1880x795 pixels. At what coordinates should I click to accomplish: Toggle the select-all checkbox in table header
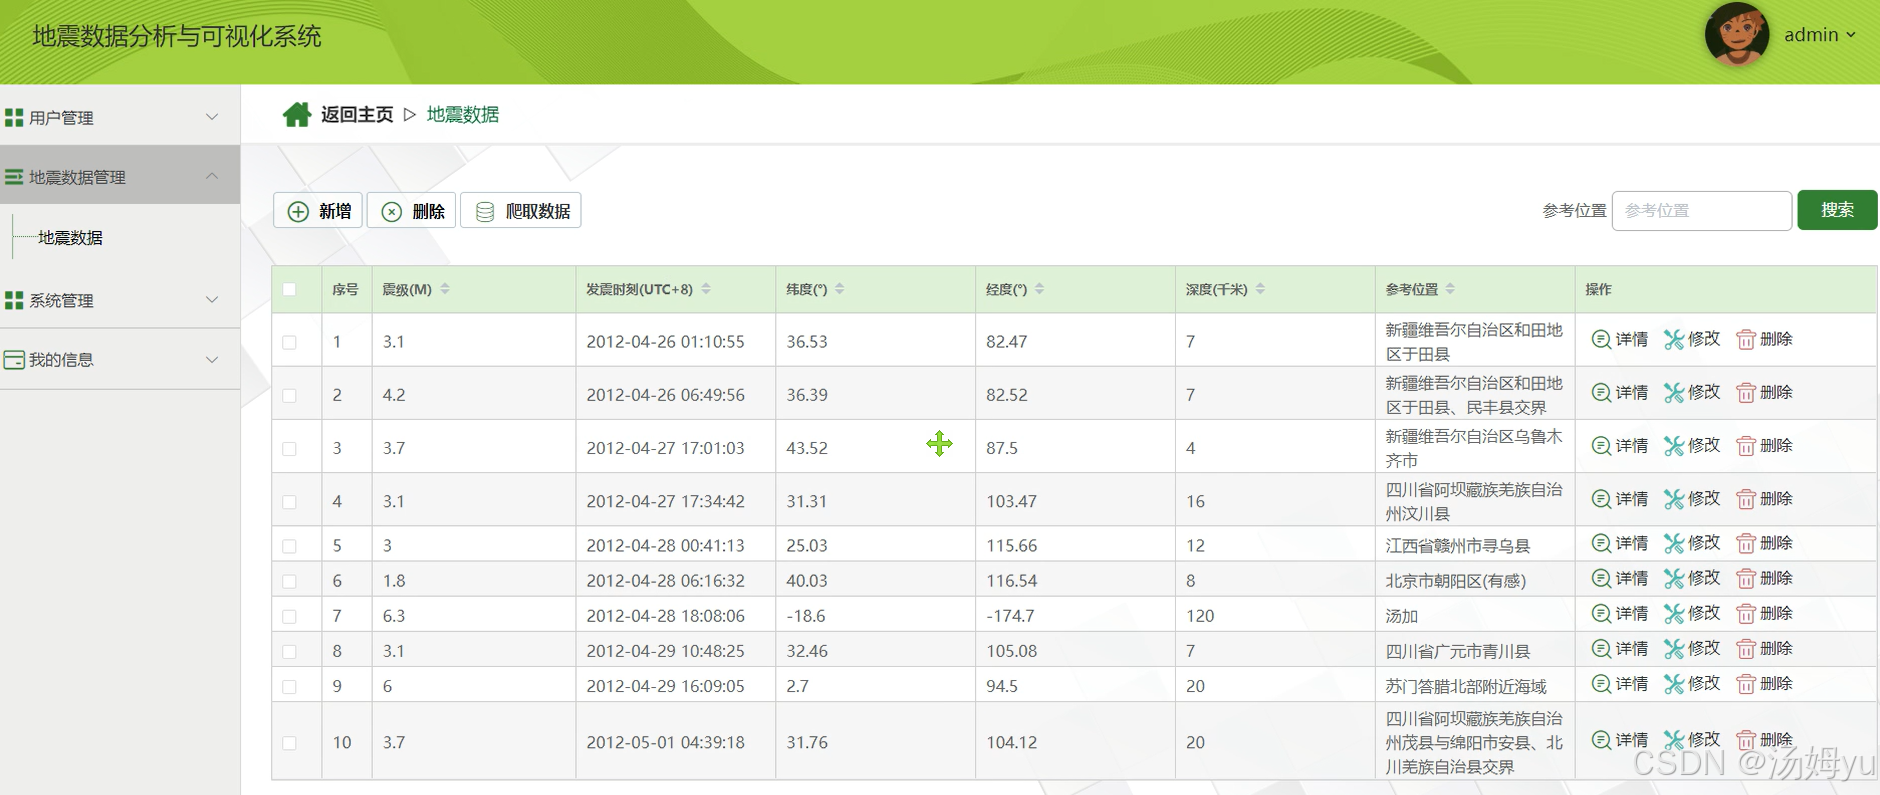coord(289,289)
